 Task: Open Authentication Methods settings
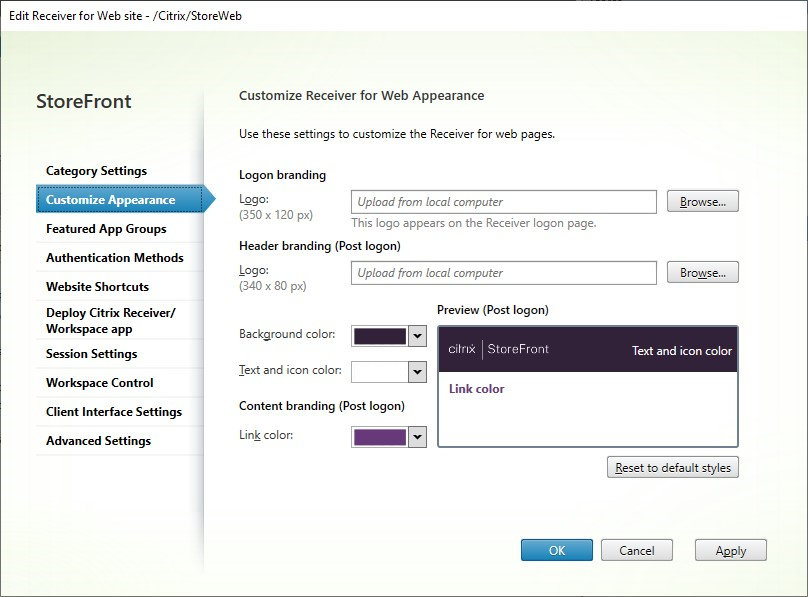point(115,258)
